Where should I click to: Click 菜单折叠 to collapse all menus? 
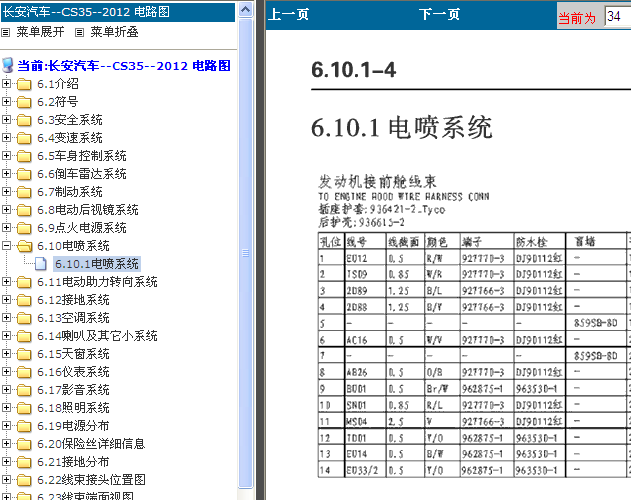(114, 32)
